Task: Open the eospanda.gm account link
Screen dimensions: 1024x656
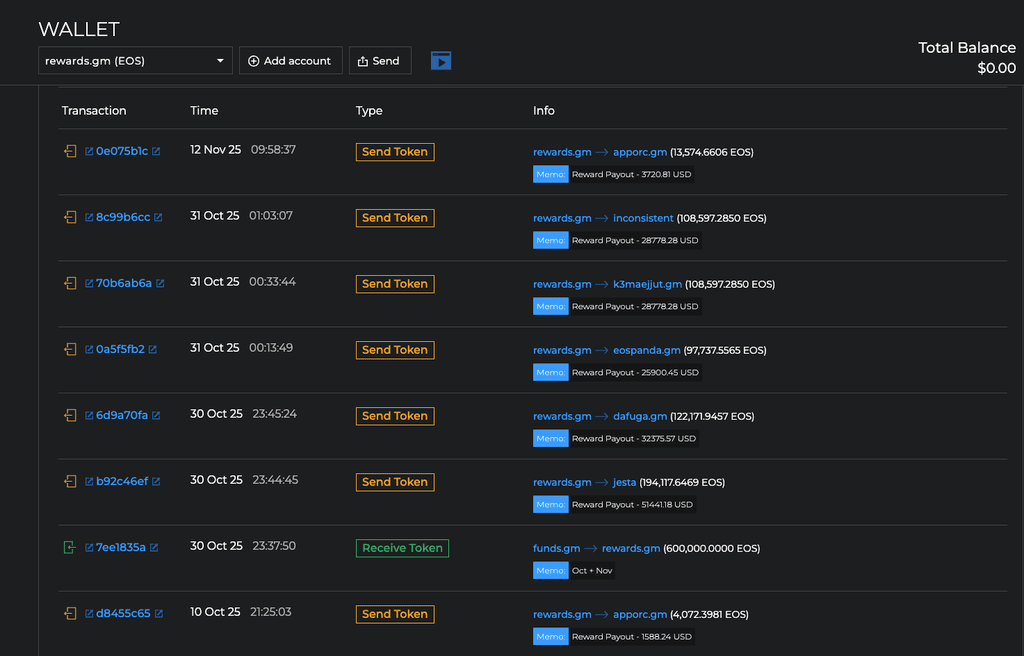Action: [647, 350]
